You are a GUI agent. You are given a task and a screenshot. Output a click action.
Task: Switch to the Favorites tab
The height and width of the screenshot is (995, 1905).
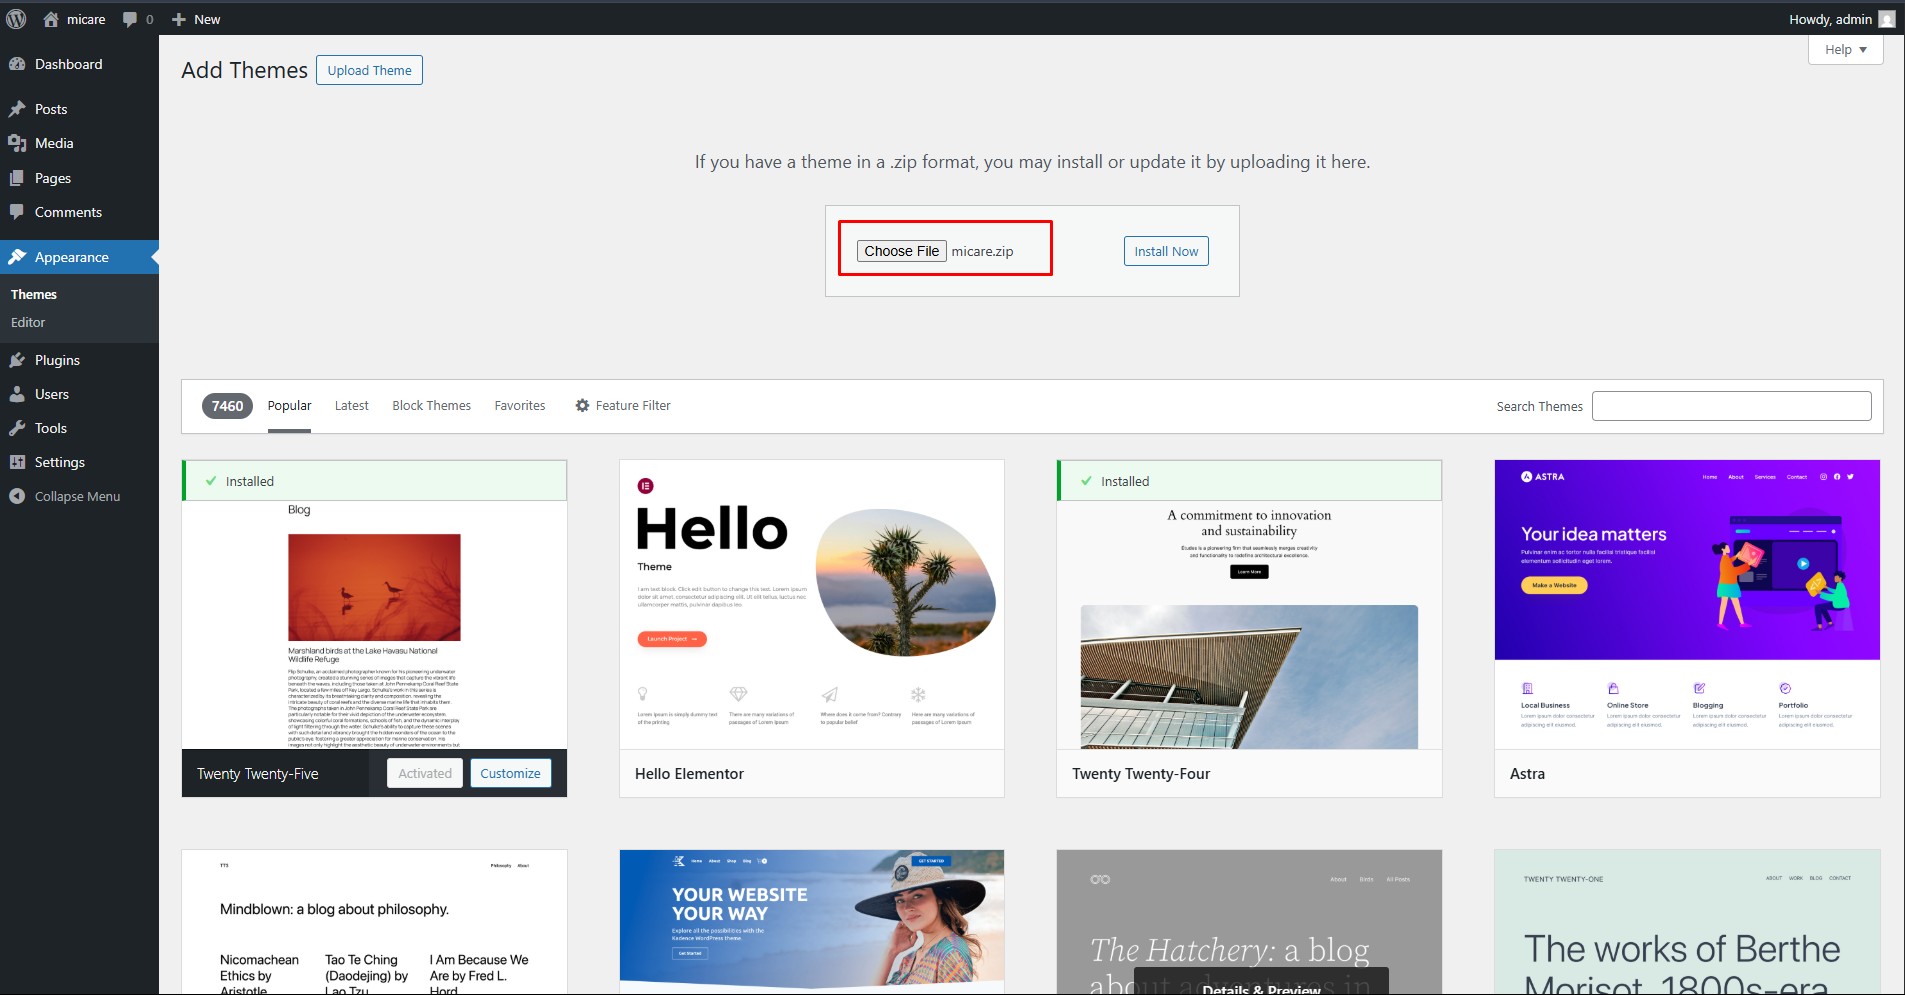click(x=520, y=406)
